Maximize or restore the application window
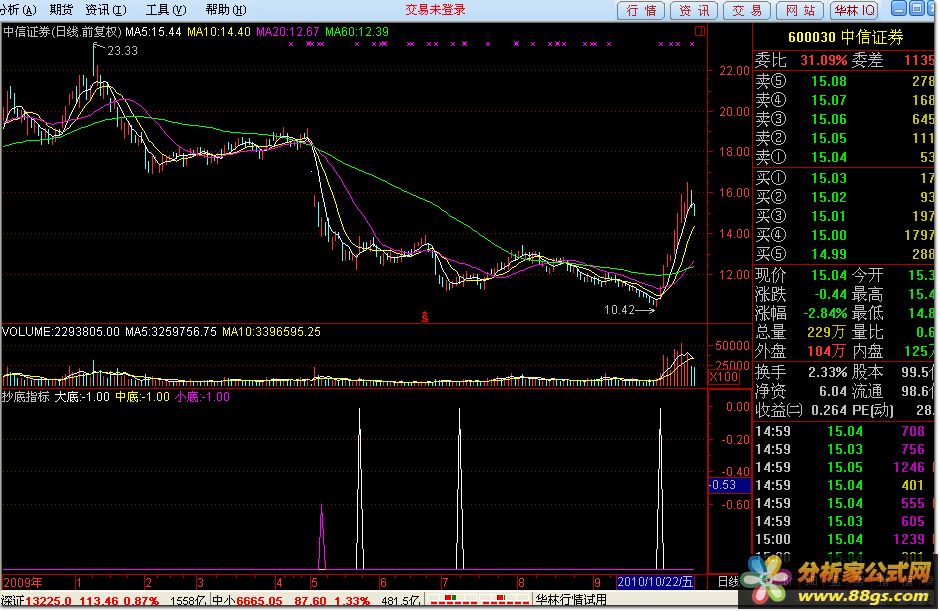 (x=917, y=8)
